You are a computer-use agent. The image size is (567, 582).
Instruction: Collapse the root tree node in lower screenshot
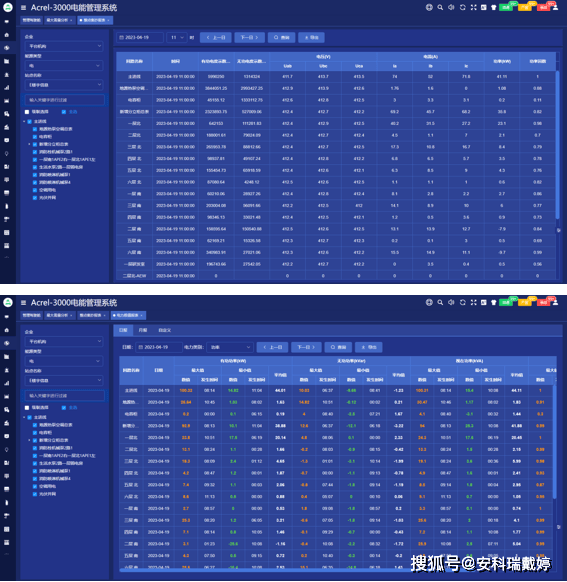point(24,417)
